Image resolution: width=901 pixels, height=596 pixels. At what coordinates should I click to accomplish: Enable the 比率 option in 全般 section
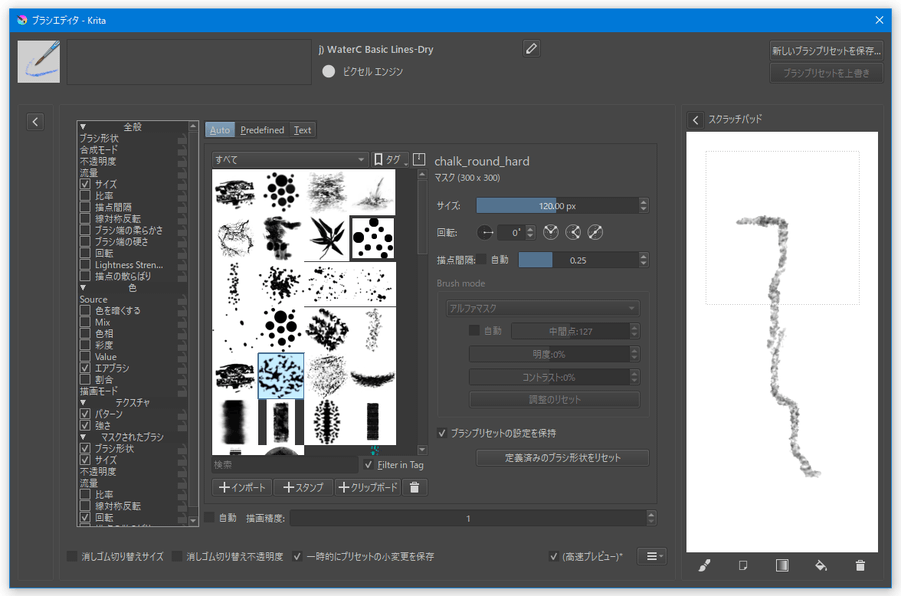click(85, 195)
